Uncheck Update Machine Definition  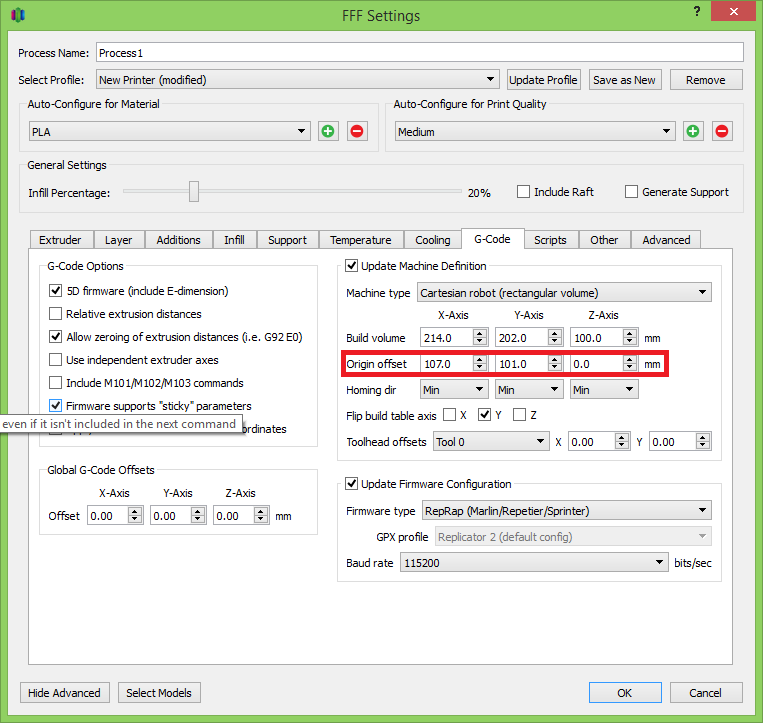click(x=351, y=266)
